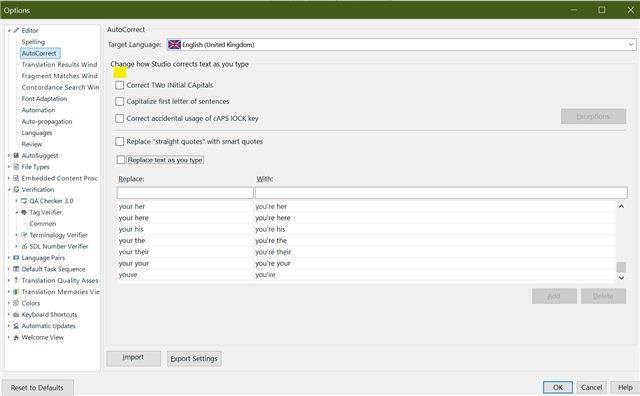Screen dimensions: 640x396
Task: Click the QA Checker 3.0 icon
Action: (x=24, y=201)
